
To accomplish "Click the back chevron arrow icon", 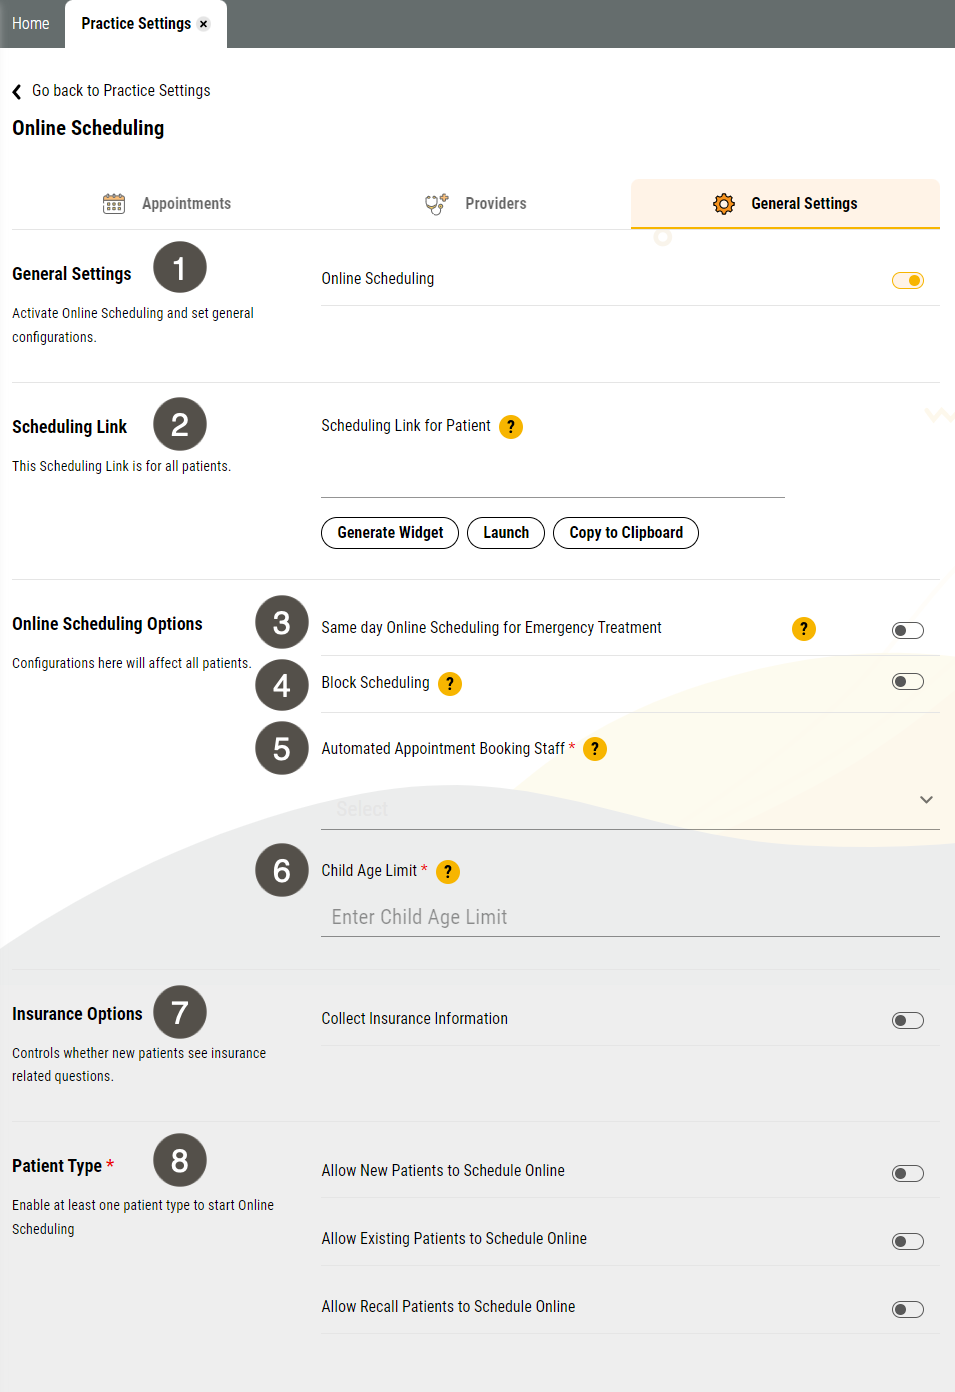I will coord(17,92).
